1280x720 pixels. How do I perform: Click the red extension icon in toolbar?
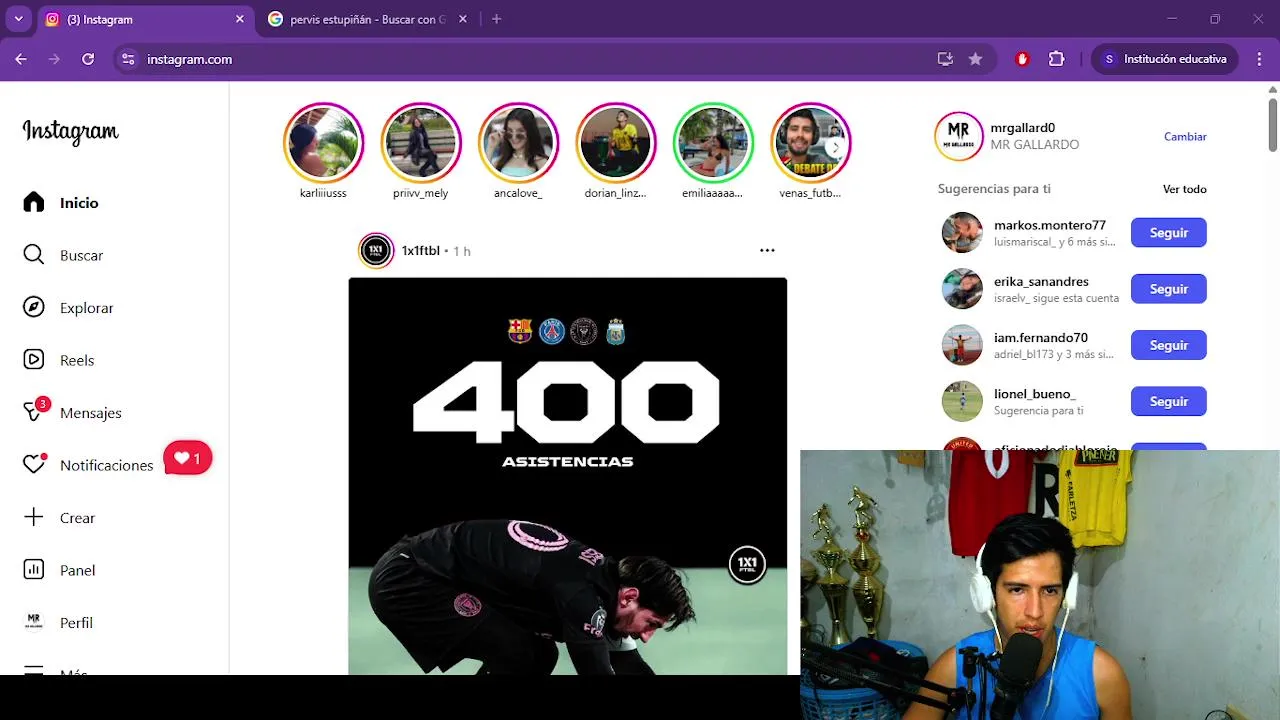pyautogui.click(x=1022, y=59)
